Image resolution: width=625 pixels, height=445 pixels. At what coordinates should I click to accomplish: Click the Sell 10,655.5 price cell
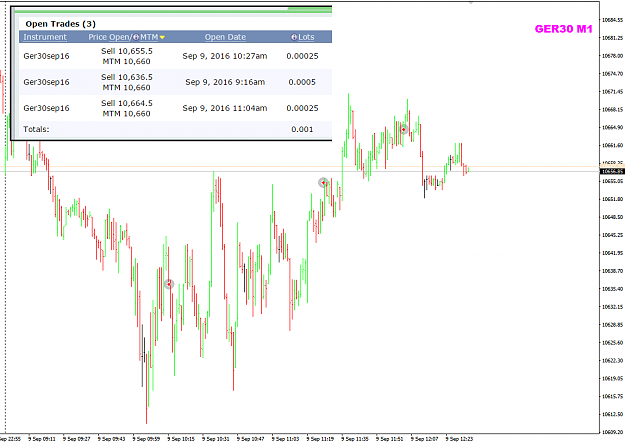pyautogui.click(x=127, y=51)
